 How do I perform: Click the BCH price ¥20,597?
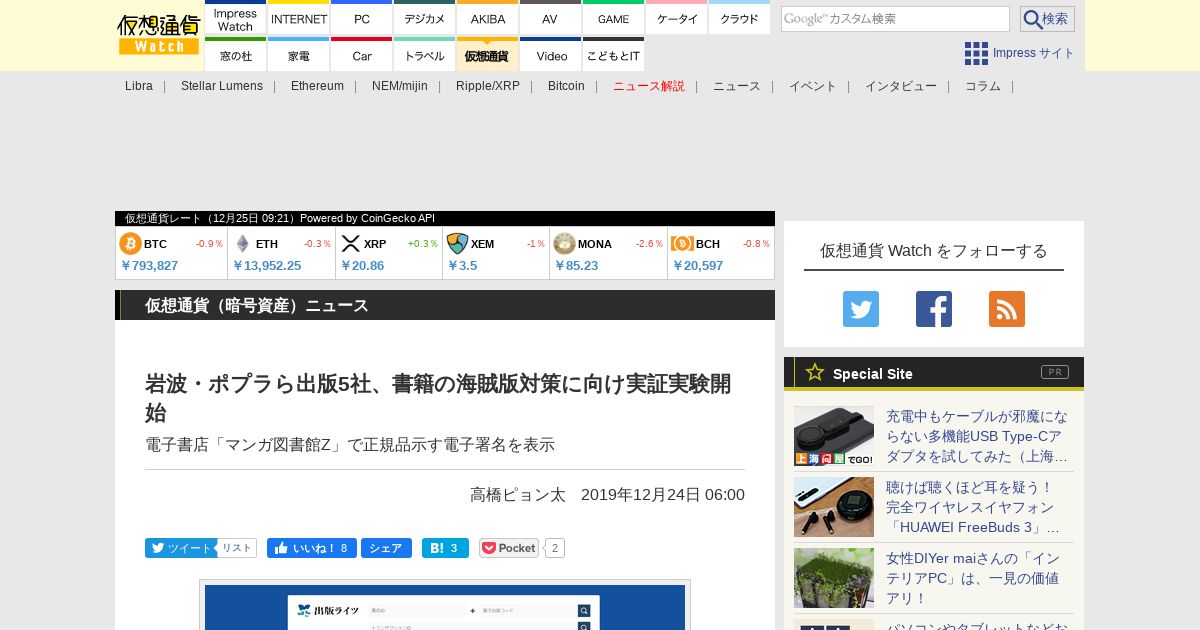tap(698, 266)
